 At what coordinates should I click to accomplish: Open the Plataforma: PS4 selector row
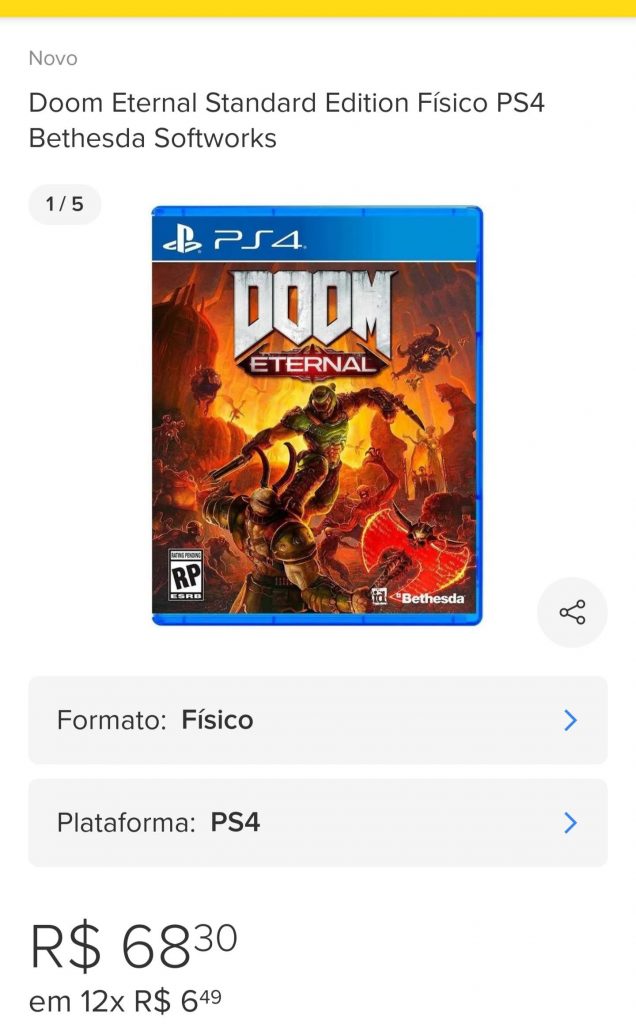pyautogui.click(x=318, y=823)
